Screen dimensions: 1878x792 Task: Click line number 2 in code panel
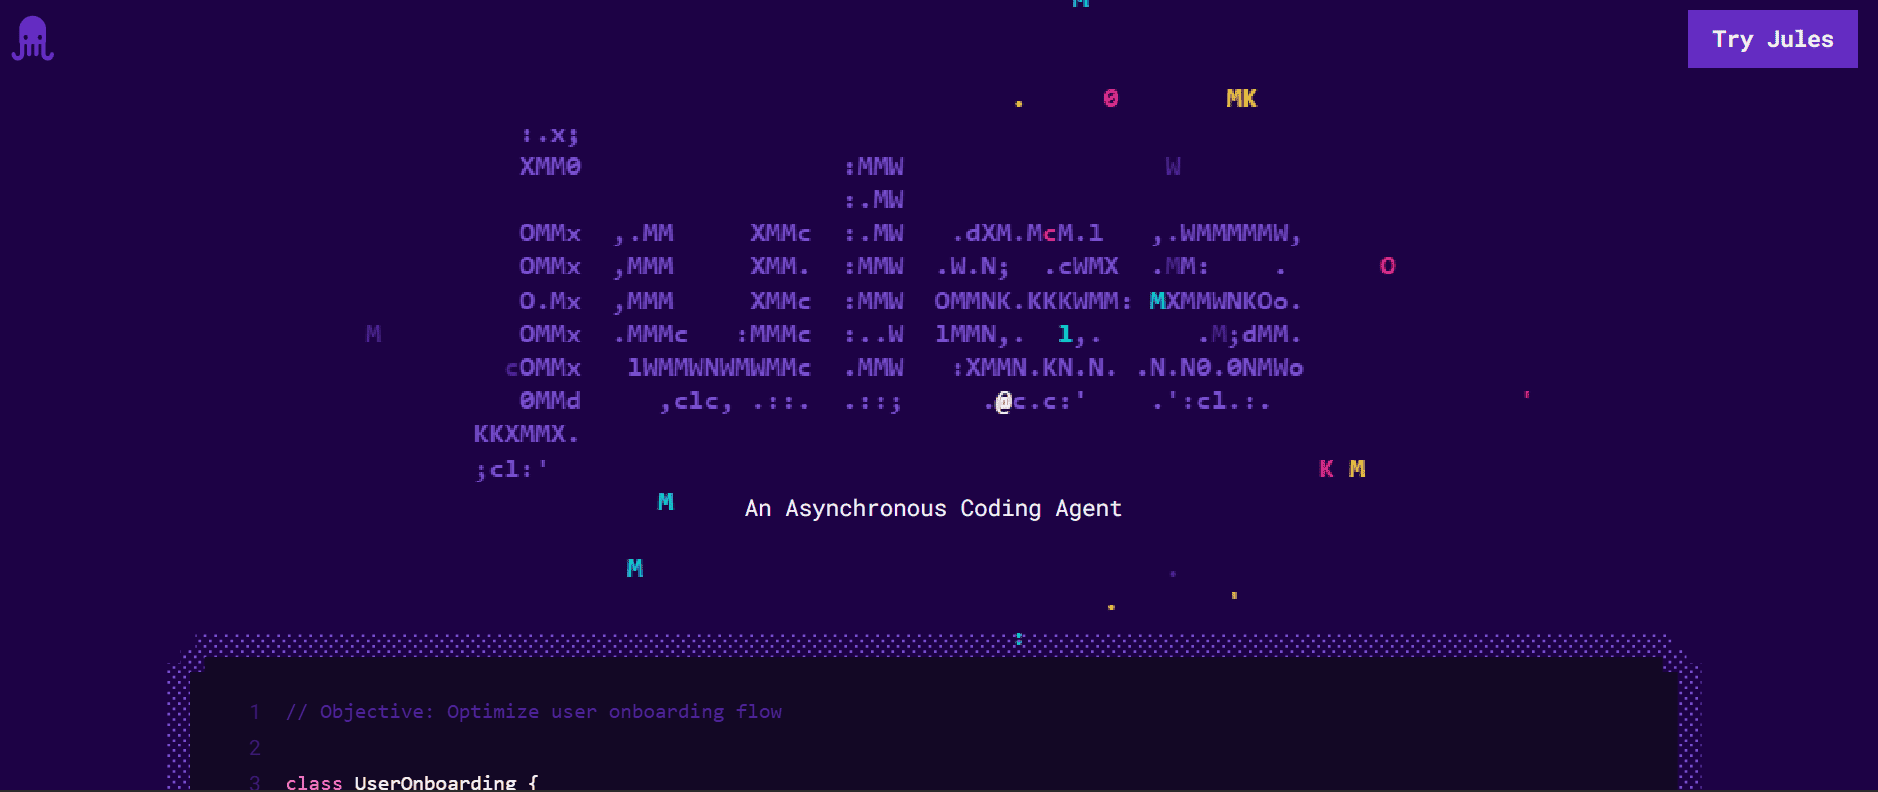pyautogui.click(x=255, y=748)
